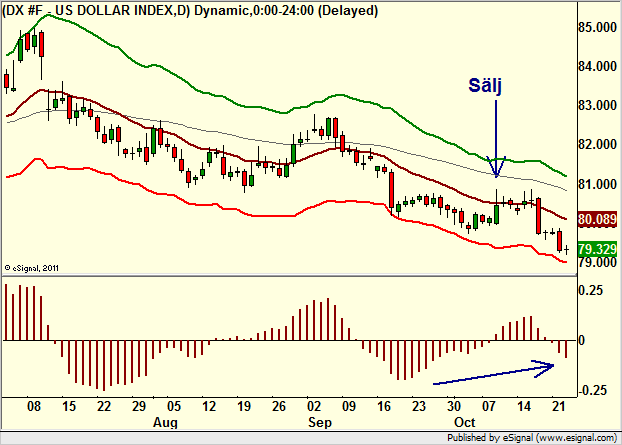
Task: Click the 'Sep' month label
Action: (x=320, y=422)
